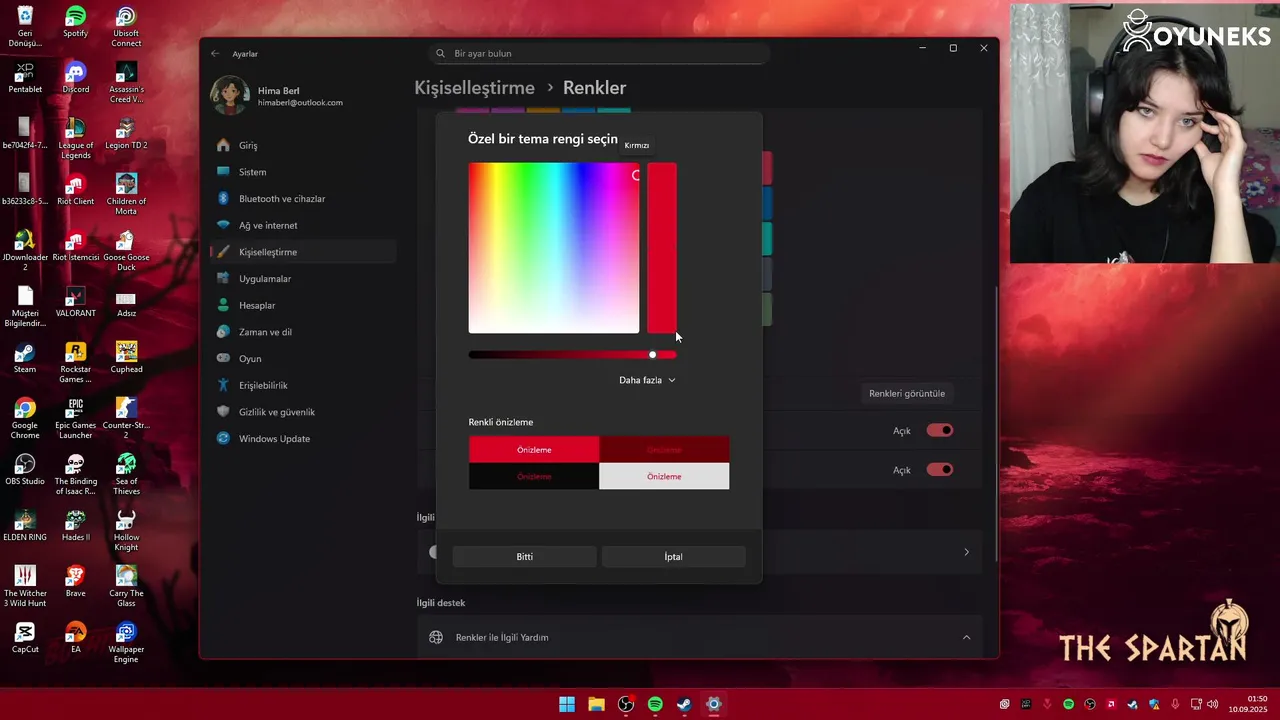Select Kişiselleştirme in sidebar
1280x720 pixels.
coord(304,252)
